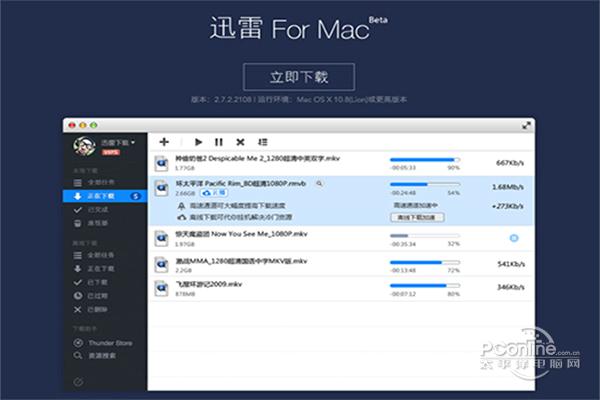Click the 2.2GB file size label
600x400 pixels.
click(x=184, y=270)
